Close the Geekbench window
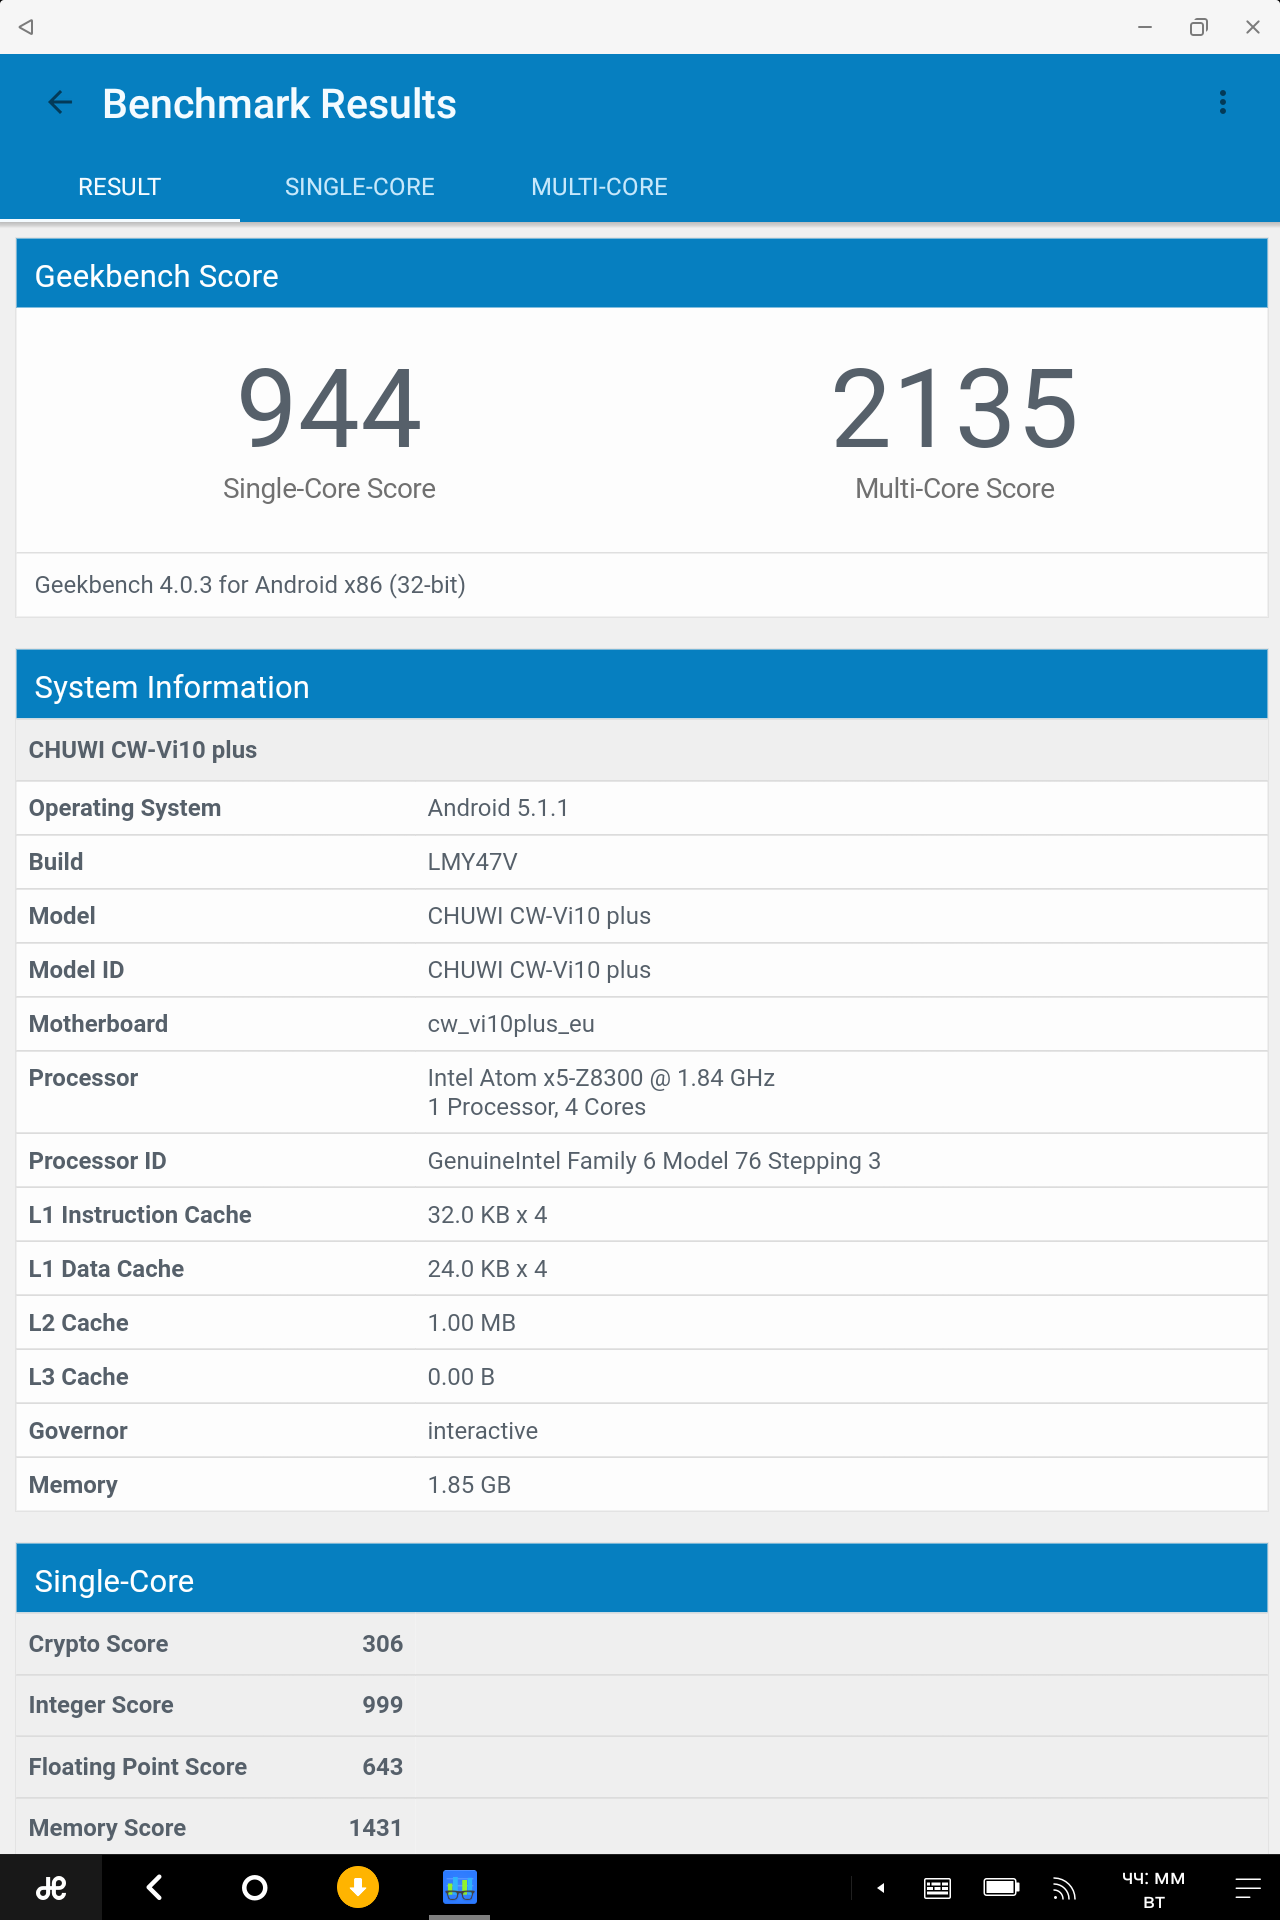 [x=1253, y=27]
